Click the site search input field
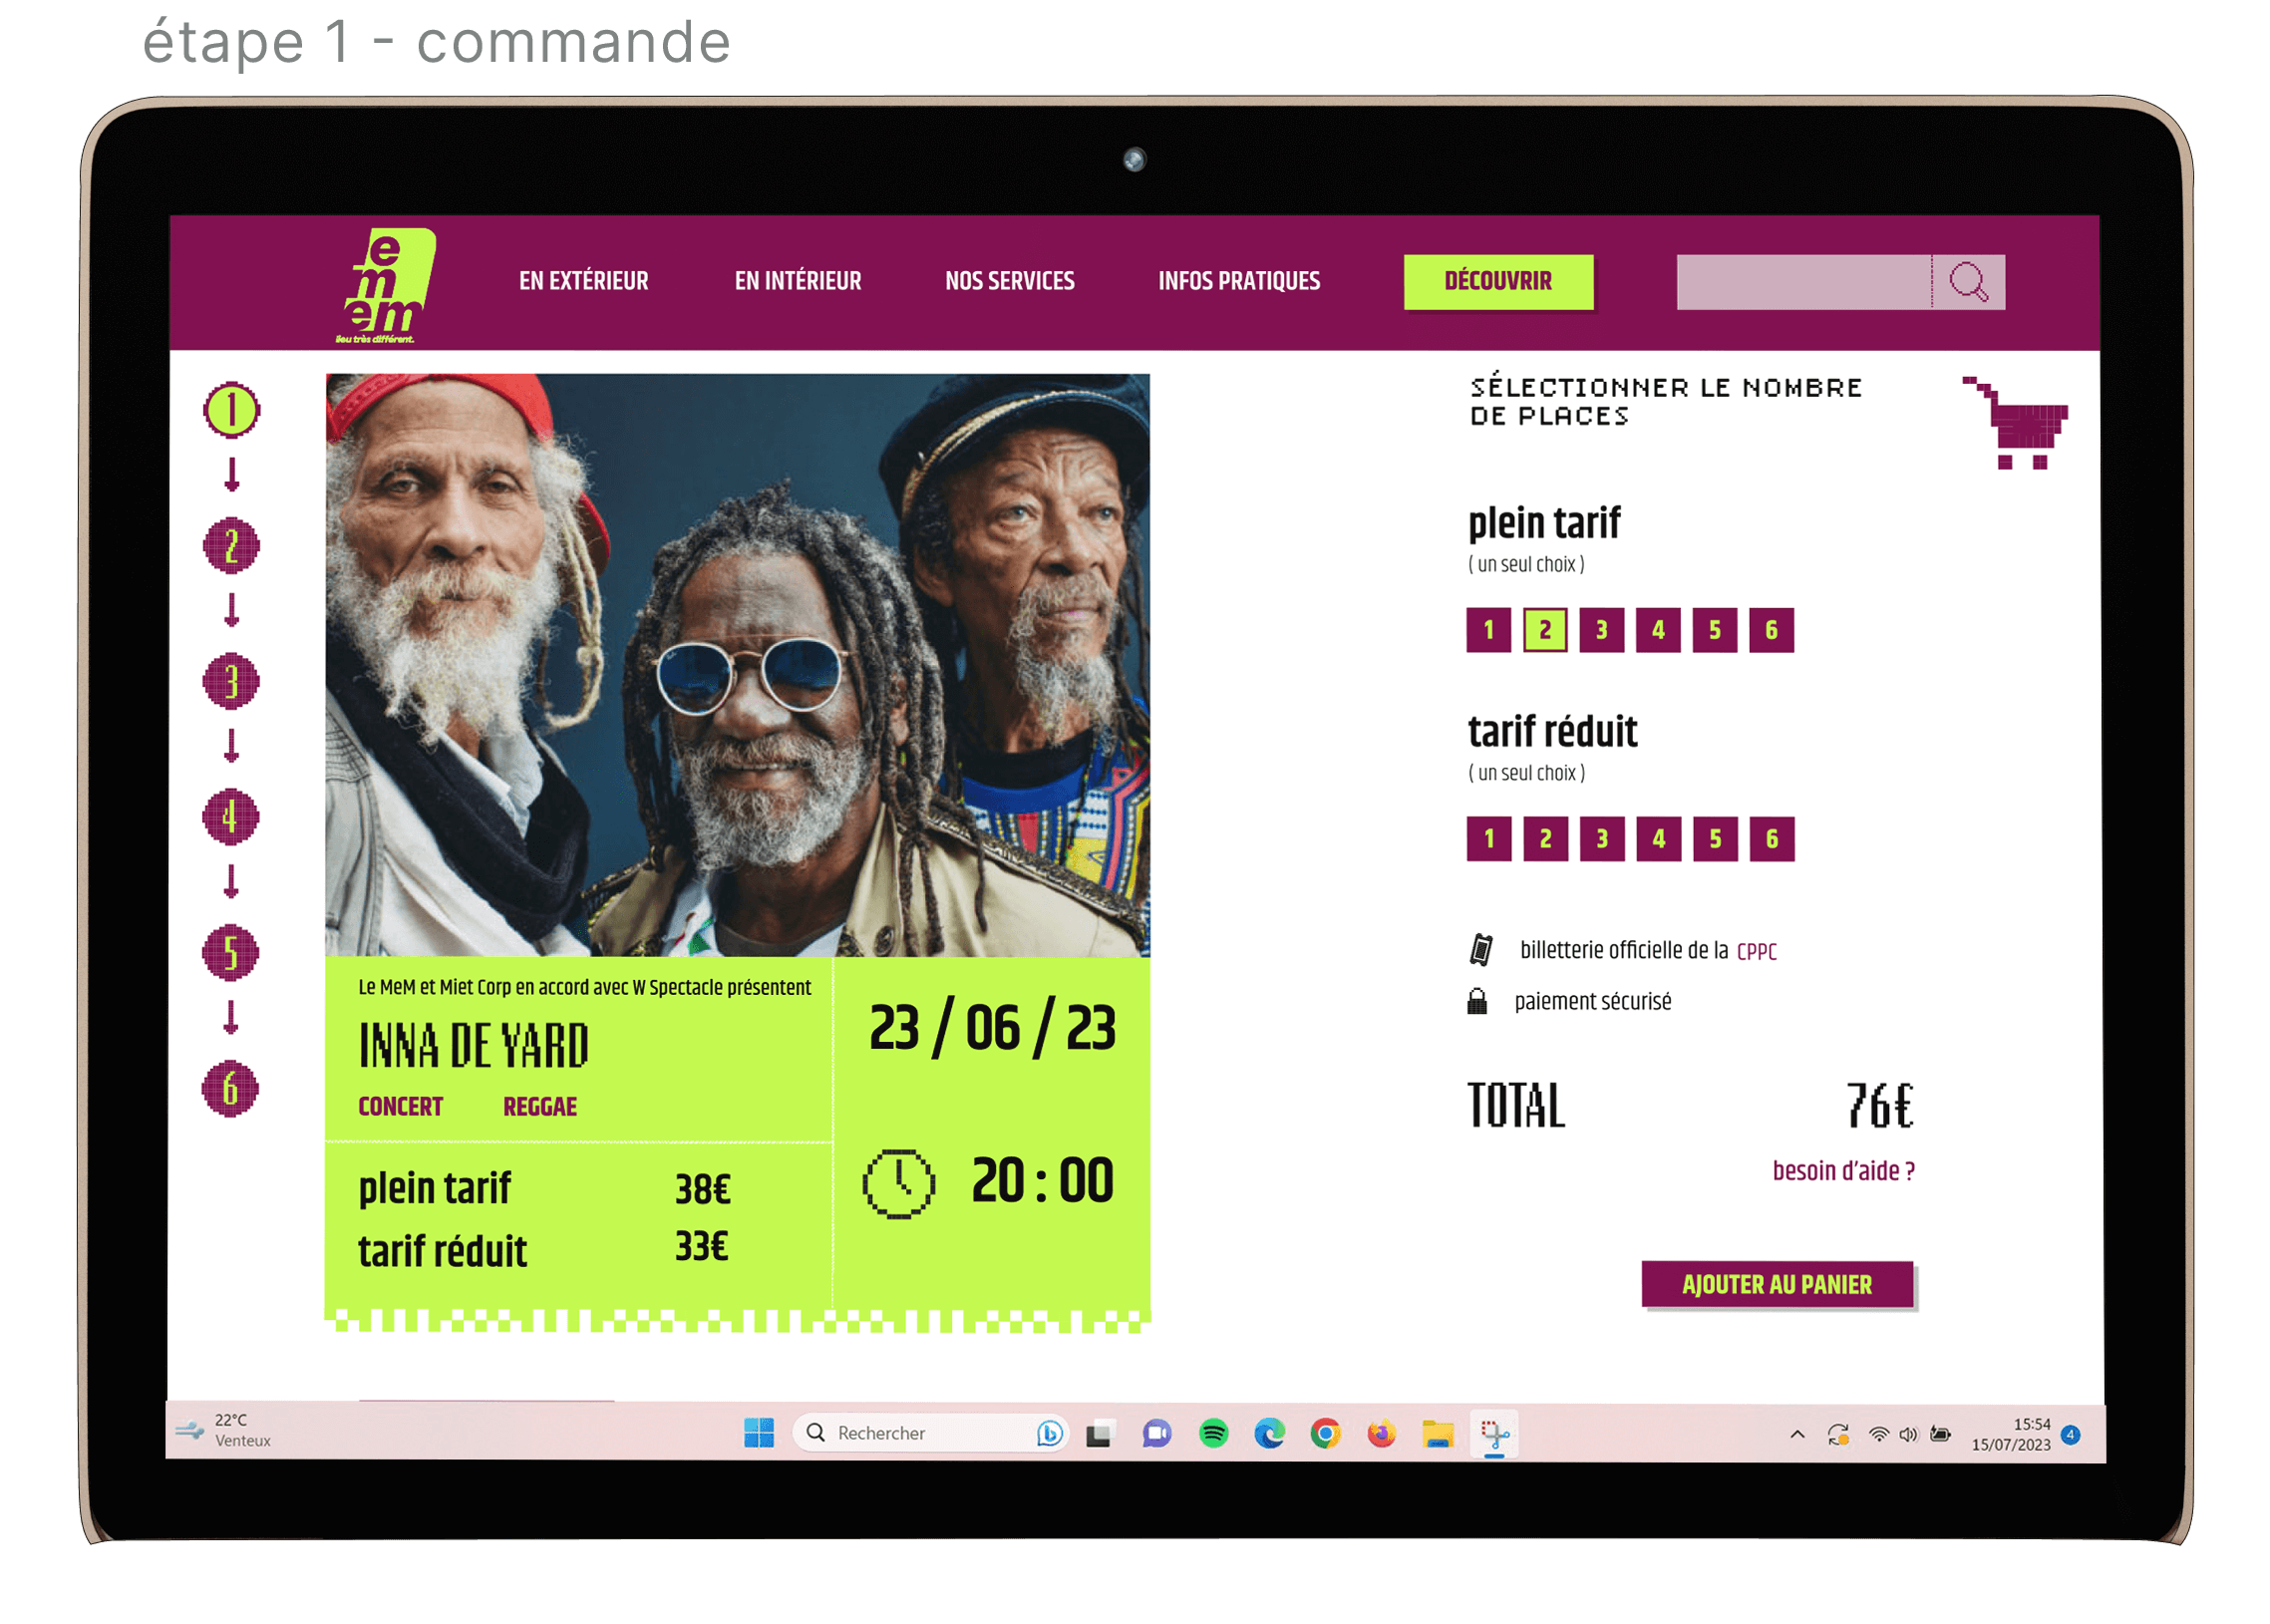 tap(1803, 282)
